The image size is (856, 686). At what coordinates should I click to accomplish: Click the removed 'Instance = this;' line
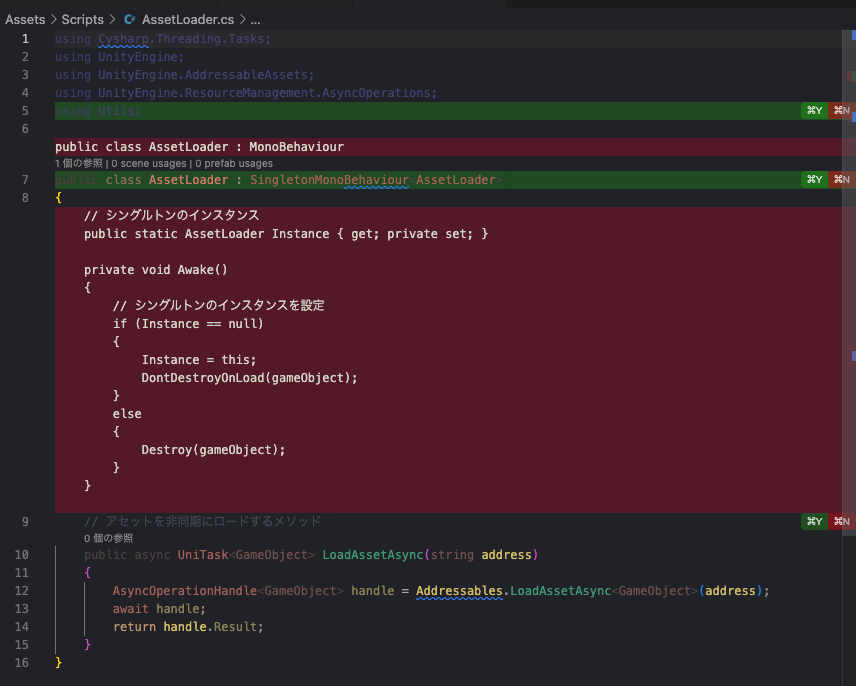199,360
